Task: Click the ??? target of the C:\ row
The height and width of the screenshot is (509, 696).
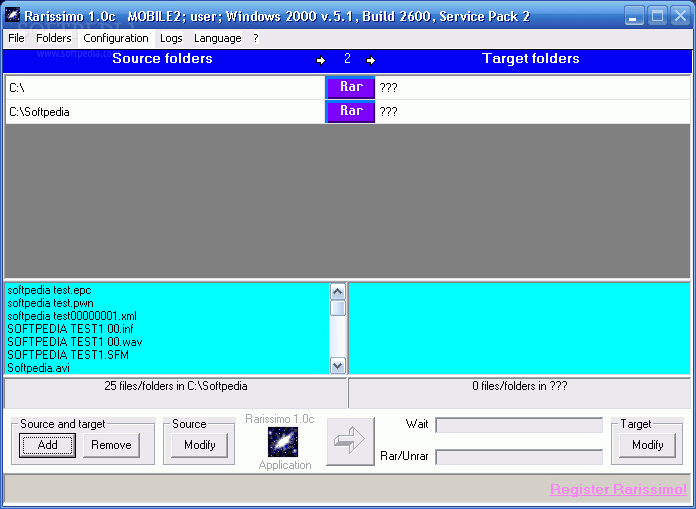Action: tap(533, 87)
